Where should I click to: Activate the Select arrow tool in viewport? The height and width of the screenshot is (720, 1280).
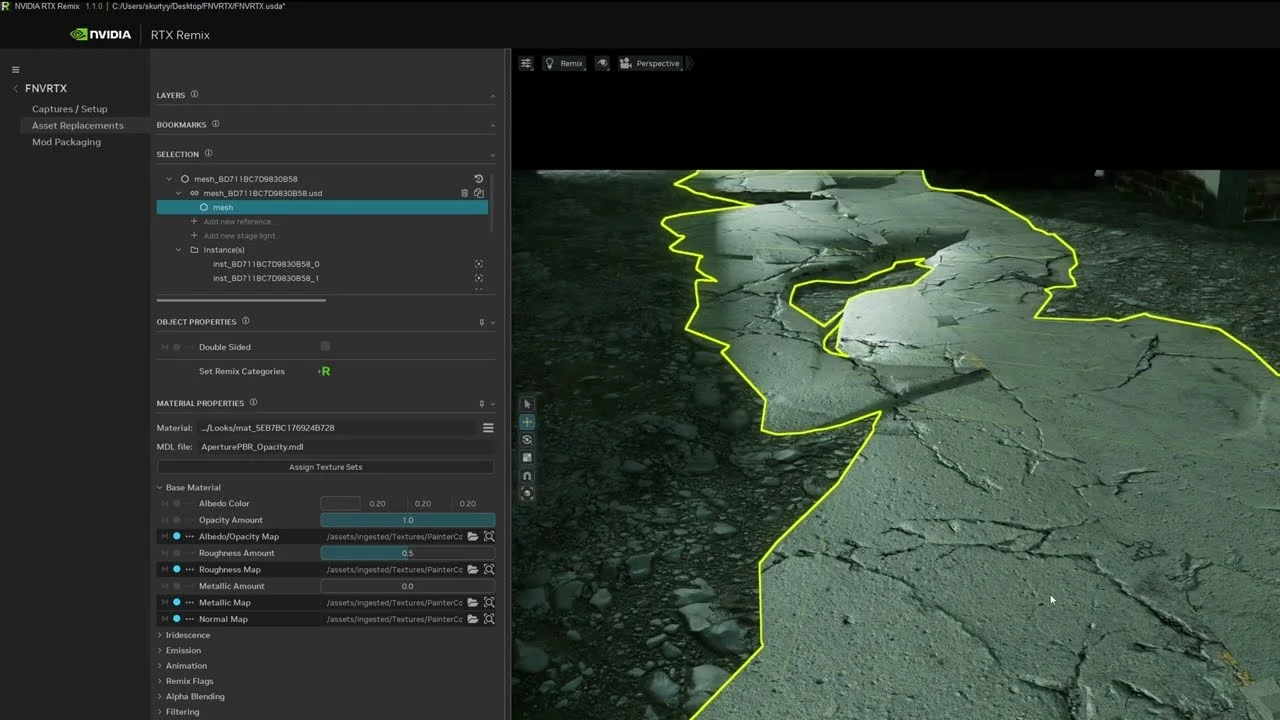527,404
